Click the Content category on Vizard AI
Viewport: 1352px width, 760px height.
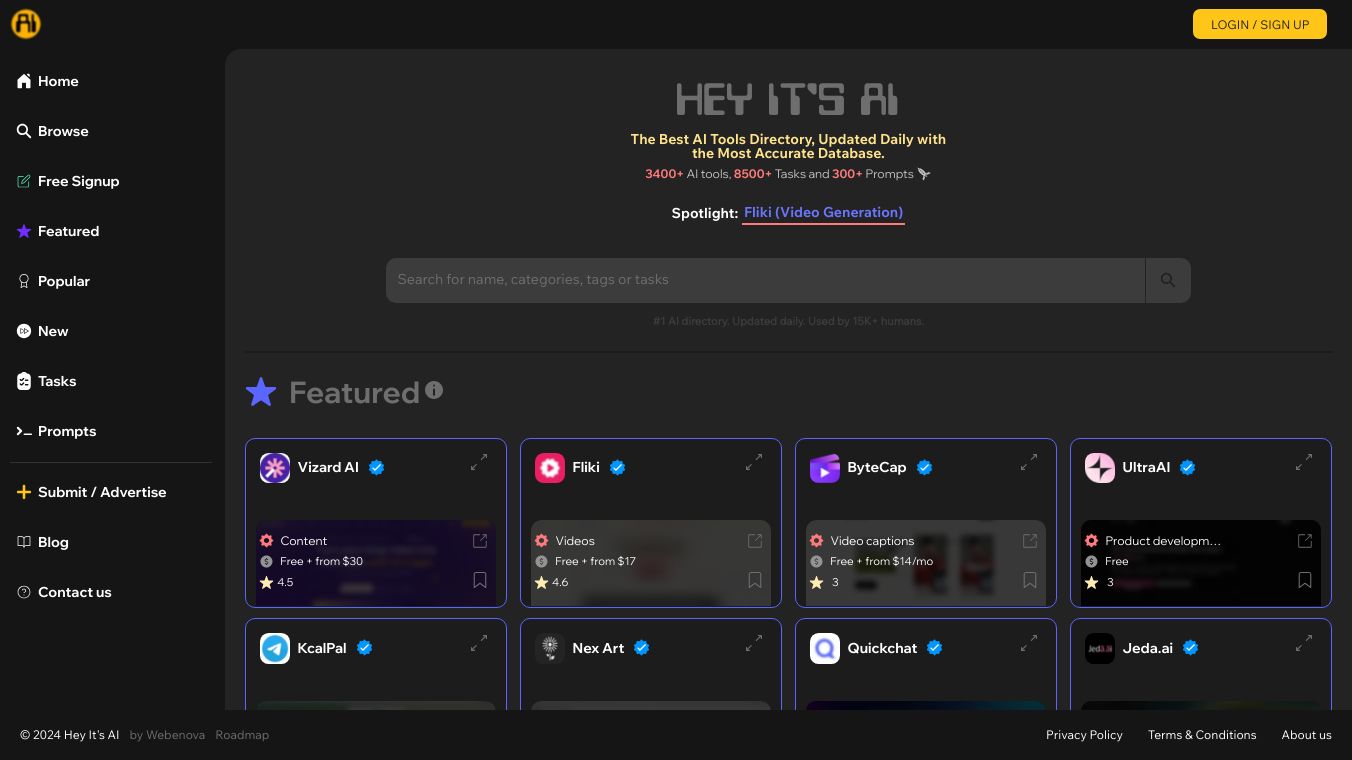tap(304, 541)
